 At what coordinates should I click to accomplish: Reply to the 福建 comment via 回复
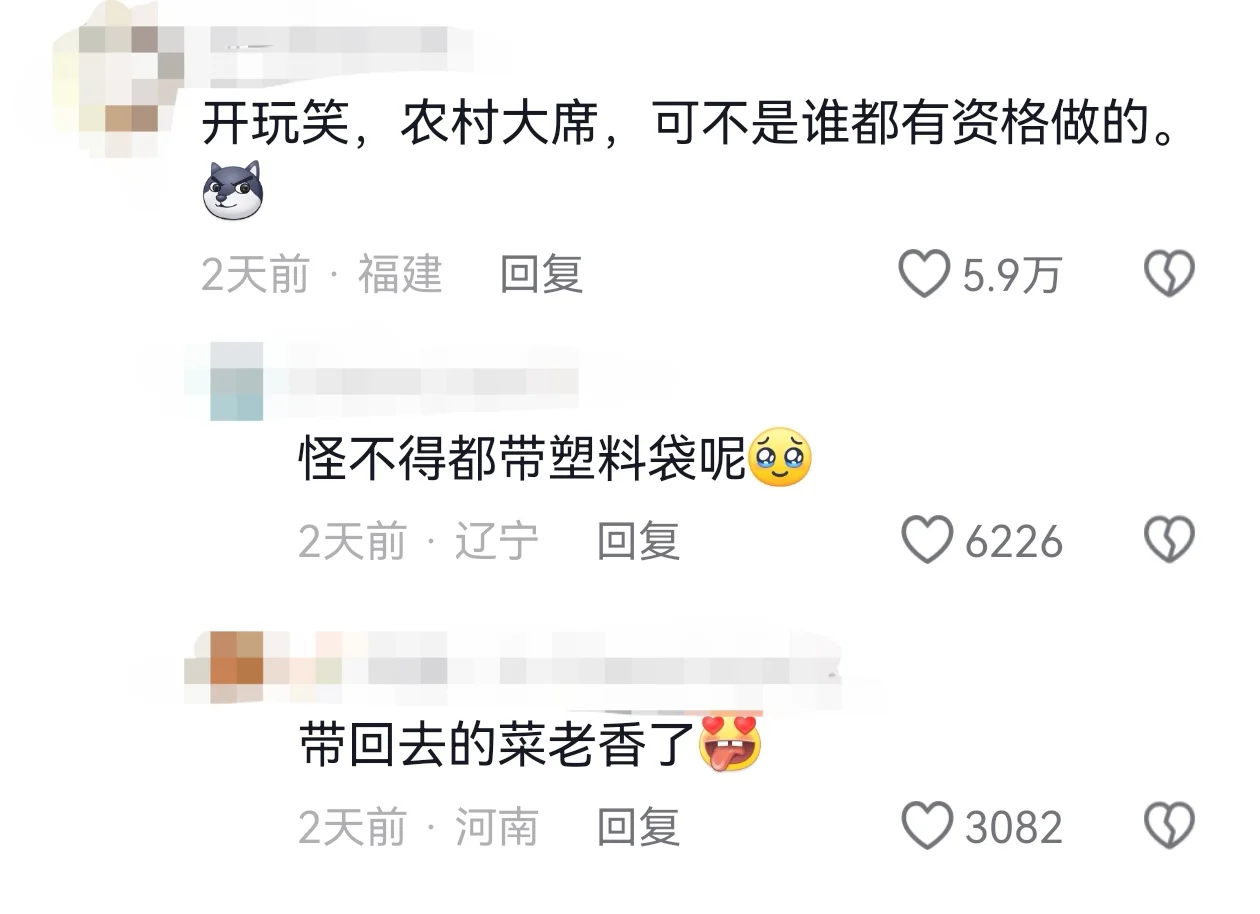click(x=541, y=273)
